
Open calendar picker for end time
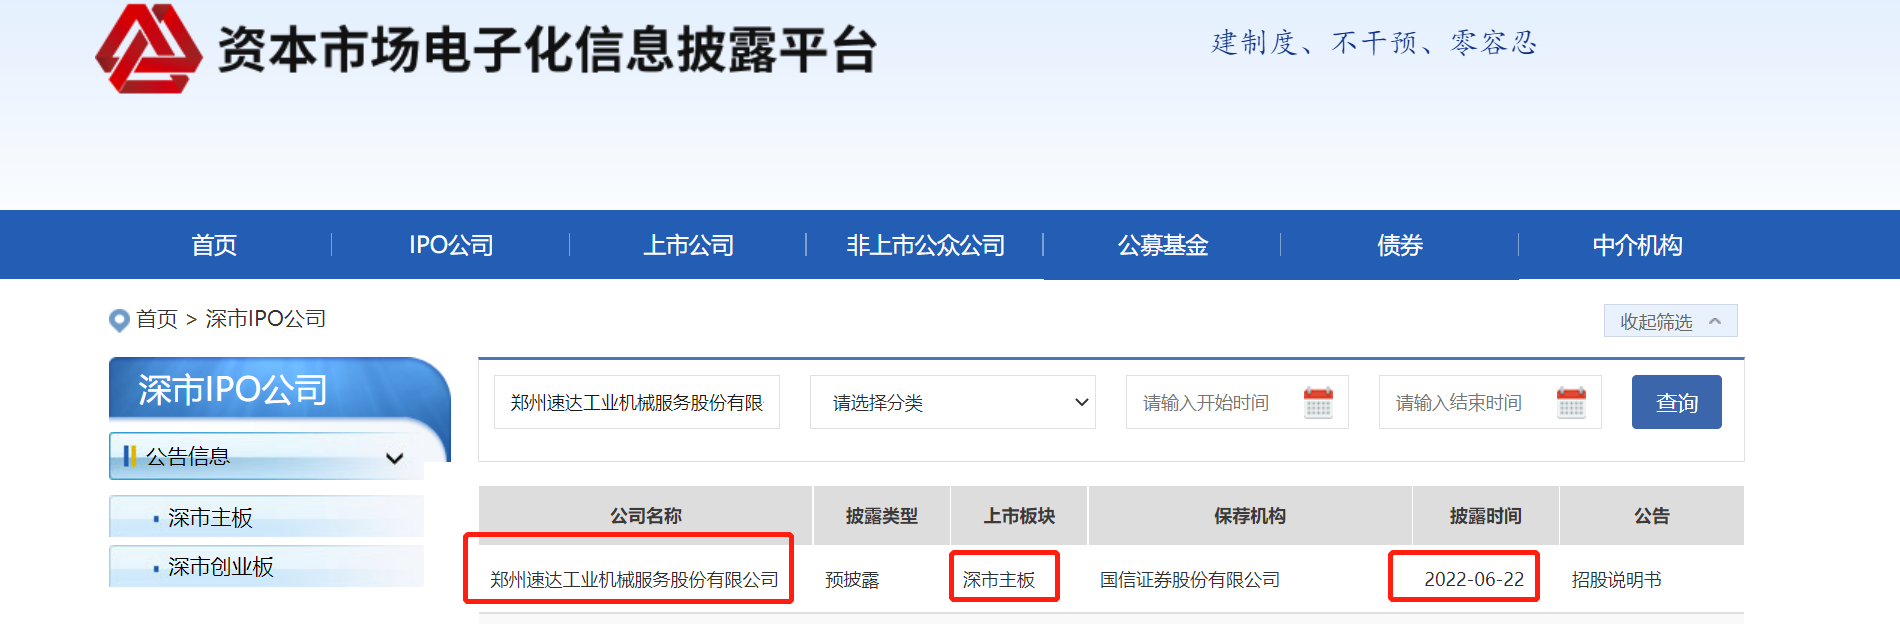pos(1571,403)
